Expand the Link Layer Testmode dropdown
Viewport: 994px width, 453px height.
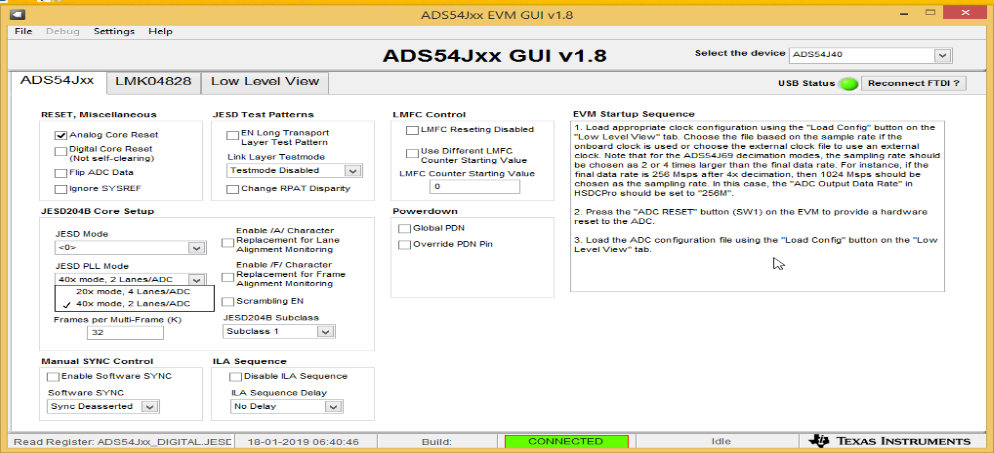point(294,170)
